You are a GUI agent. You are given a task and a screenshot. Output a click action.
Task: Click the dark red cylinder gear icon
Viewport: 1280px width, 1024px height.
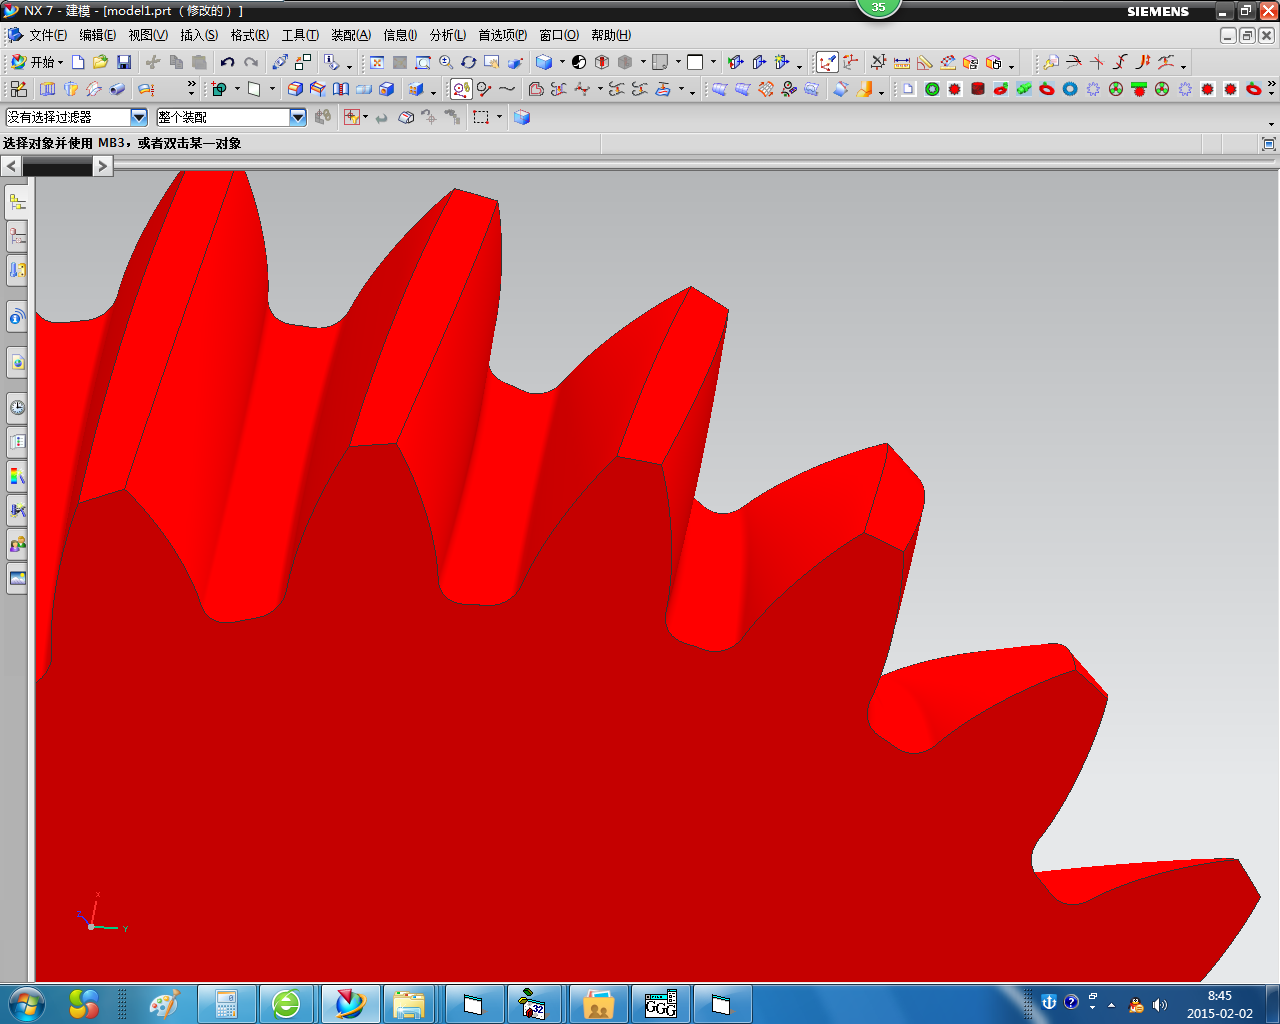pyautogui.click(x=978, y=89)
